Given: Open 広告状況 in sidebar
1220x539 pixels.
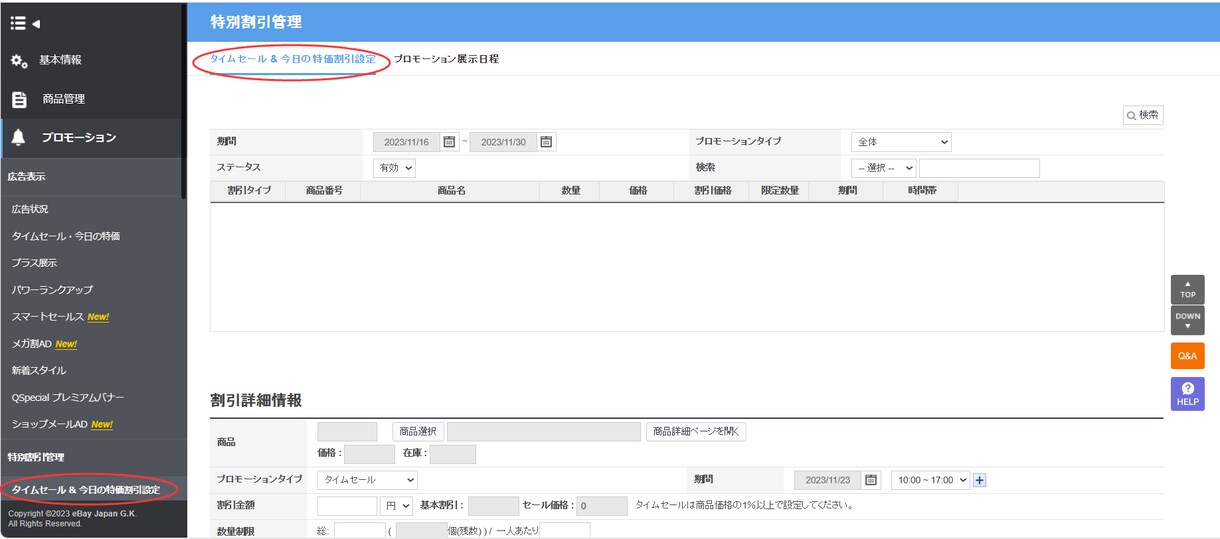Looking at the screenshot, I should (x=30, y=209).
